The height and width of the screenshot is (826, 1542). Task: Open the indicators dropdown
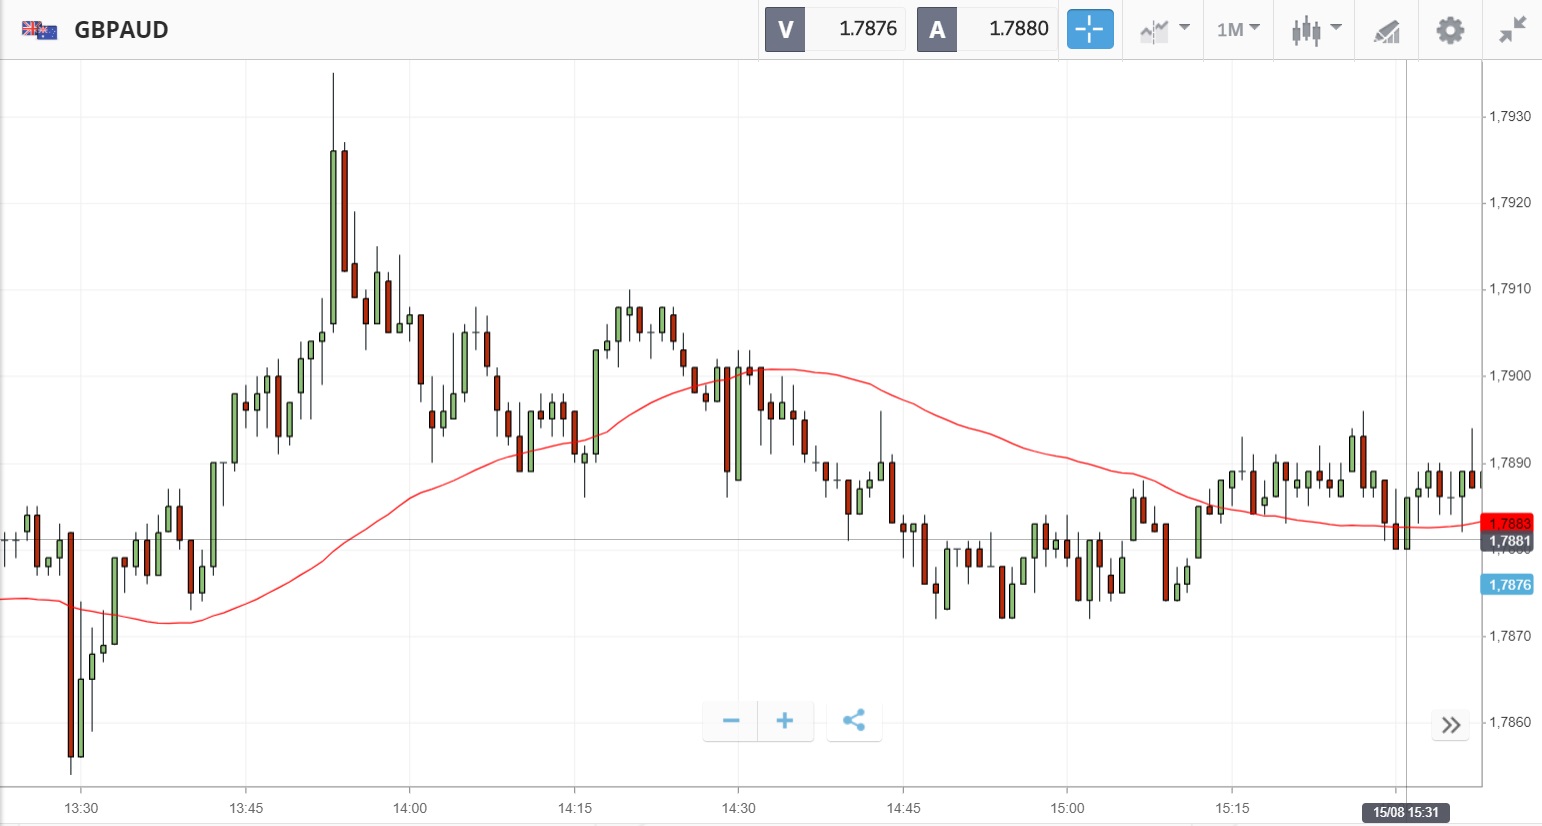1164,29
